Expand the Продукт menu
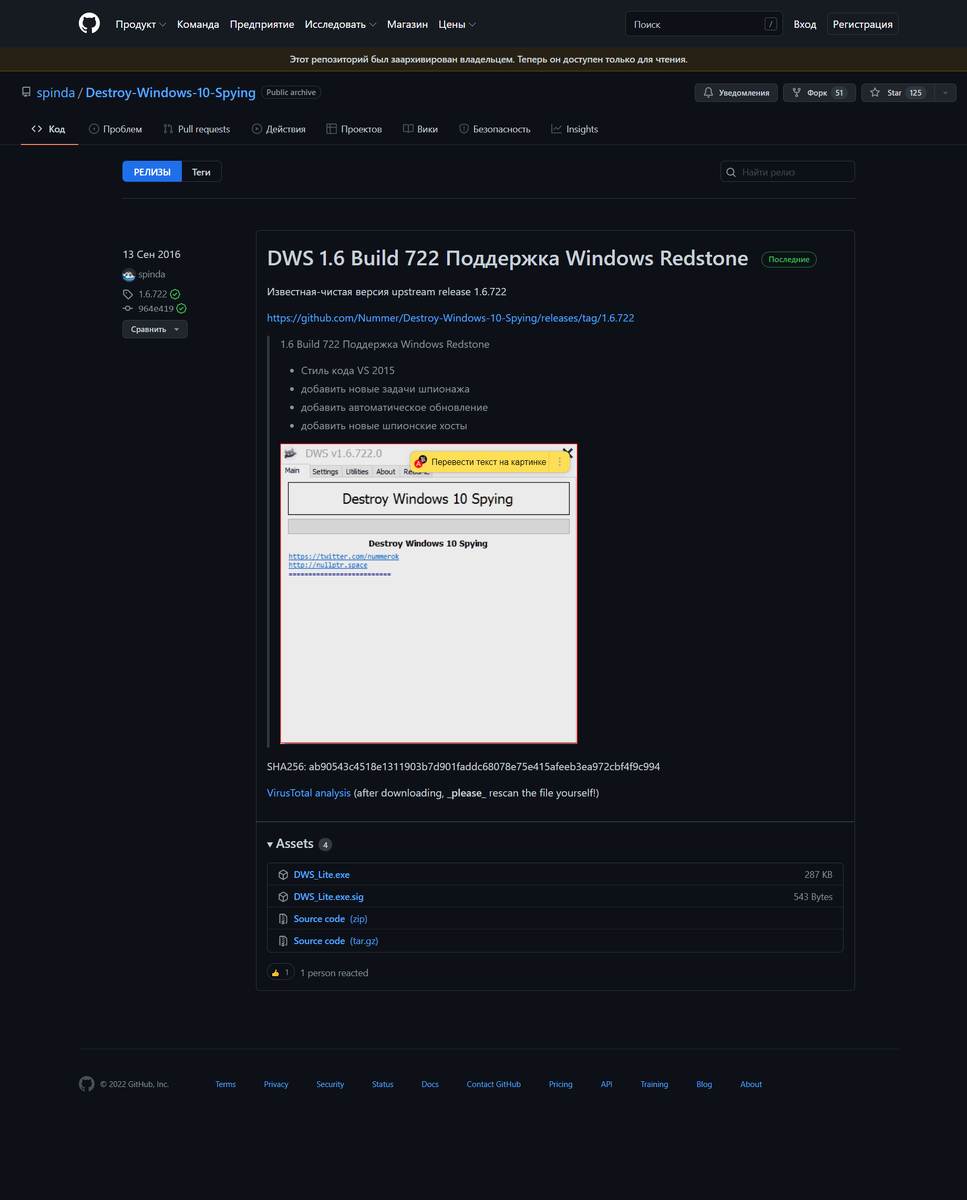Image resolution: width=967 pixels, height=1200 pixels. click(x=141, y=24)
